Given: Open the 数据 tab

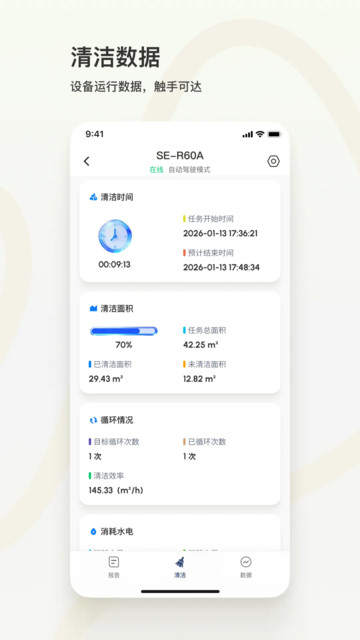Looking at the screenshot, I should point(246,567).
